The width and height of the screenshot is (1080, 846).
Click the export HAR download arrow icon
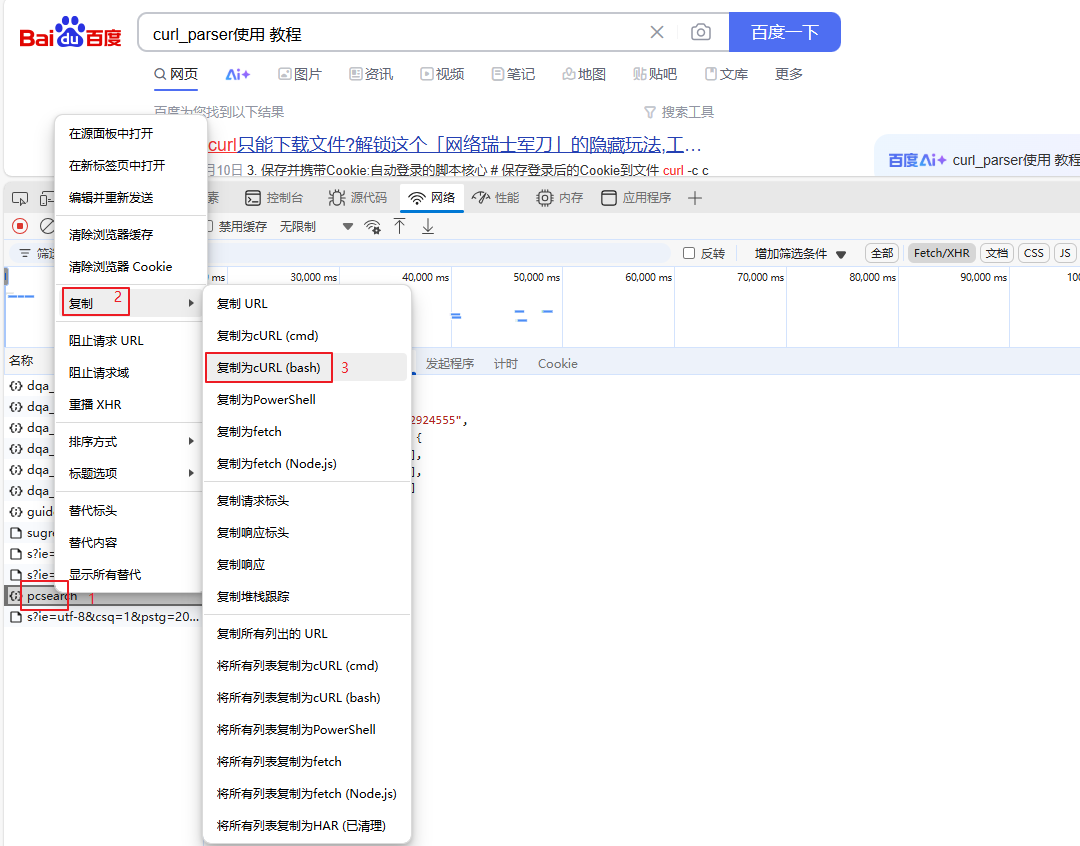click(x=428, y=226)
